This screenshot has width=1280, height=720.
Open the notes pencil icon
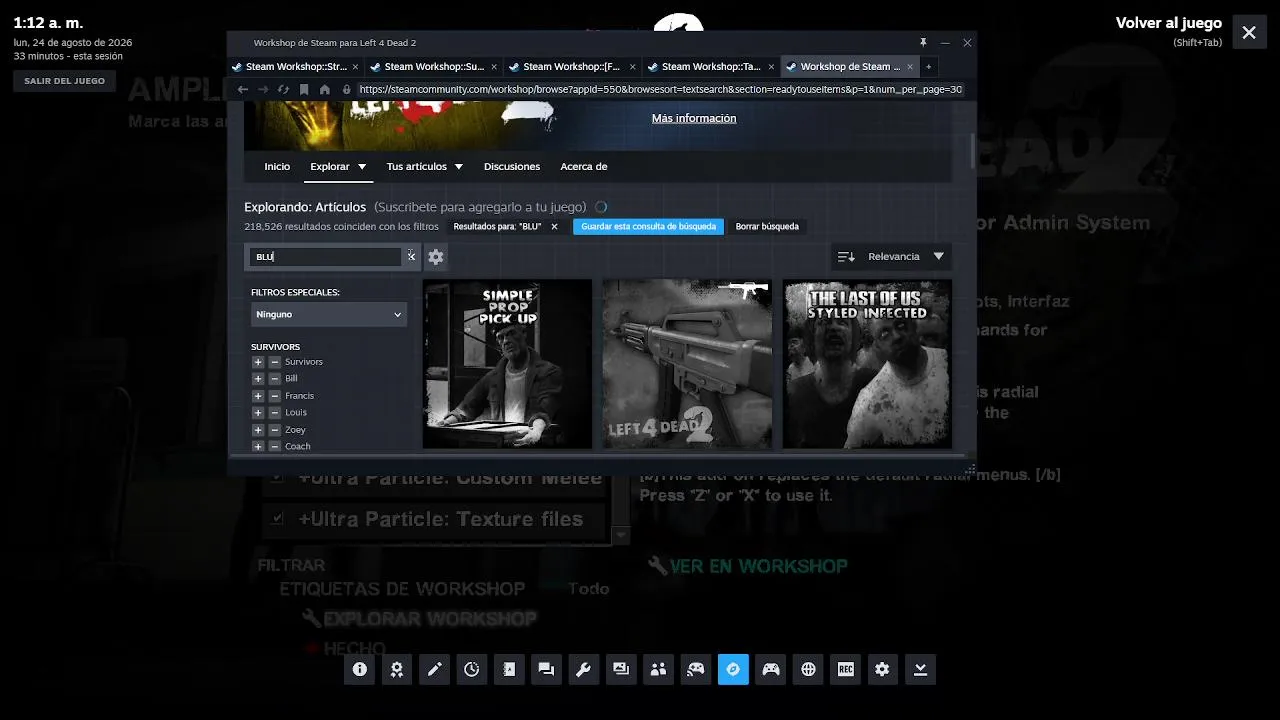pos(434,669)
